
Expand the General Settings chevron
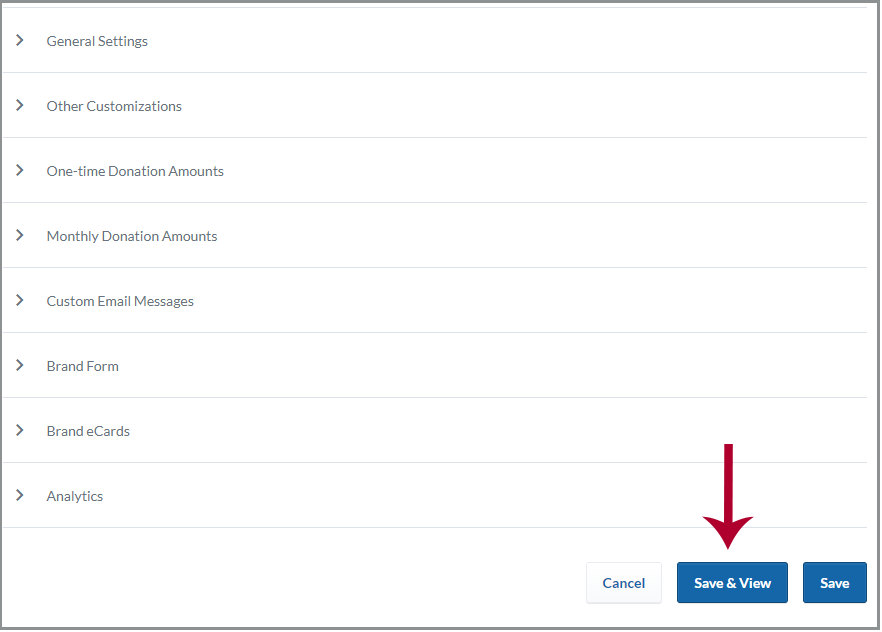click(x=19, y=41)
